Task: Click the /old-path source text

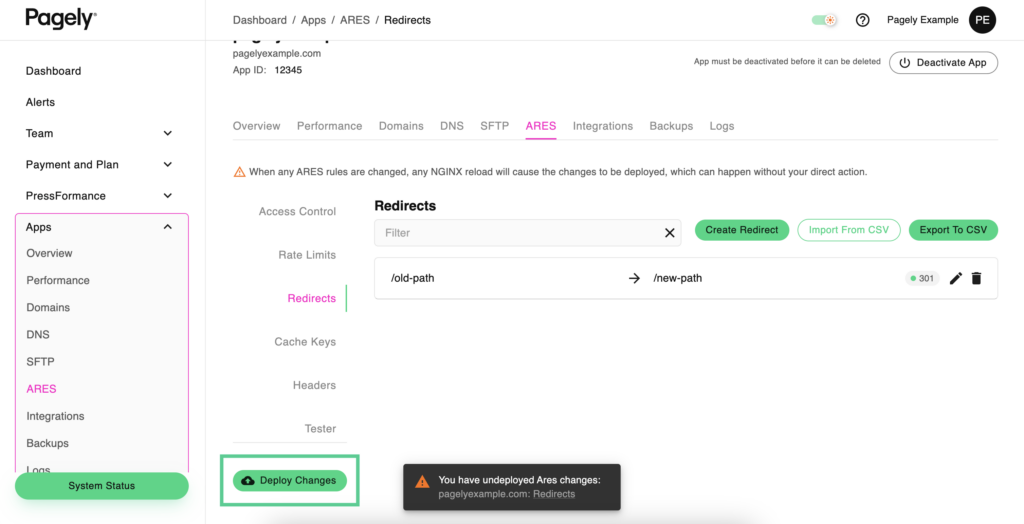Action: click(413, 278)
